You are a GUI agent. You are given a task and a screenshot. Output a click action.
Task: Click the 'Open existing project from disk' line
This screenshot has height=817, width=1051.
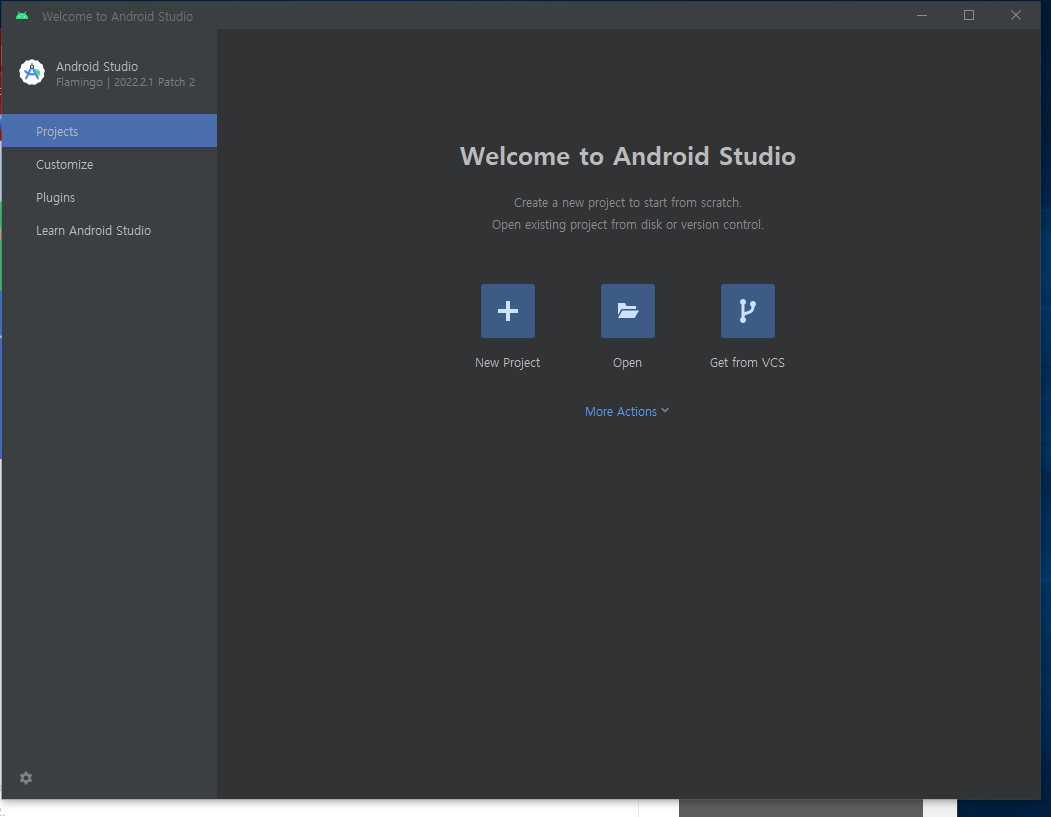pyautogui.click(x=627, y=225)
